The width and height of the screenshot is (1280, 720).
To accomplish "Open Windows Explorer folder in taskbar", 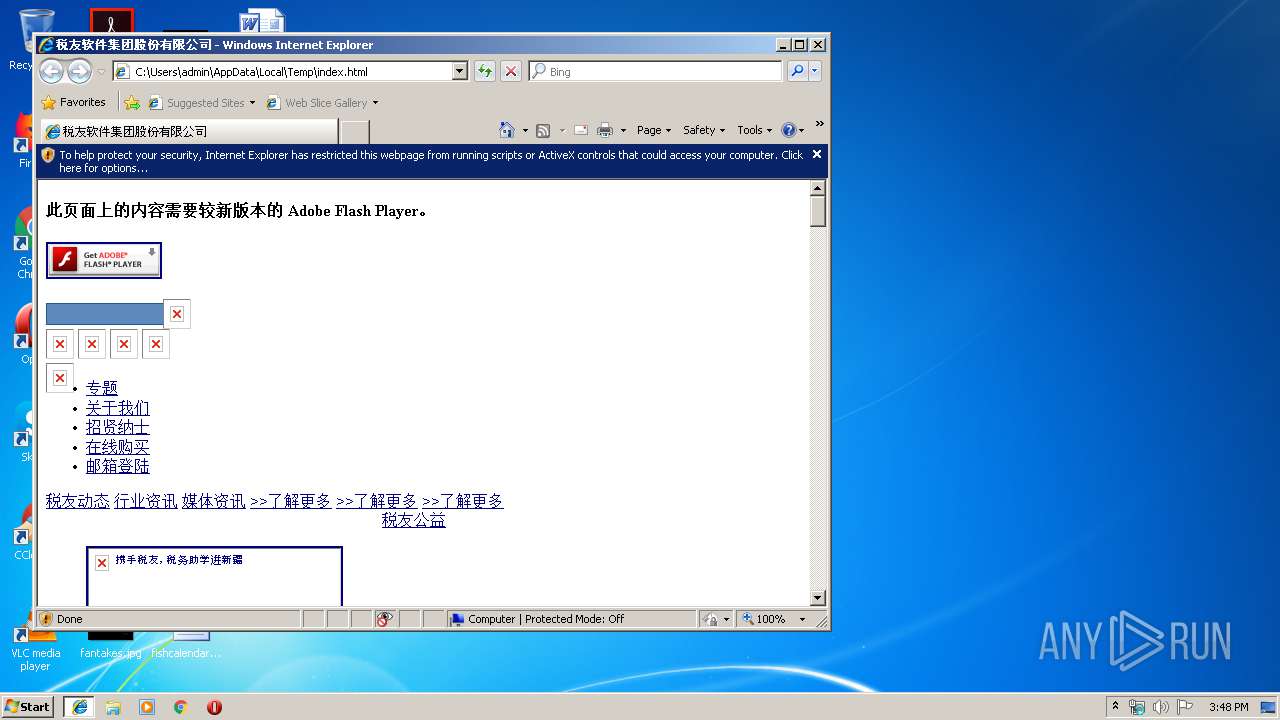I will coord(113,707).
